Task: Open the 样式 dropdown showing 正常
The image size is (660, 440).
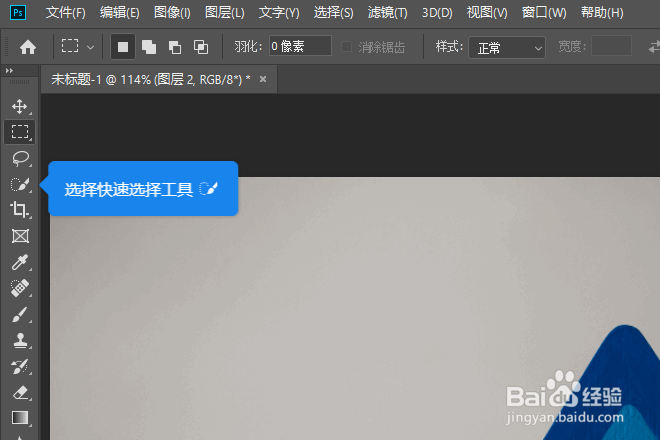Action: (507, 48)
